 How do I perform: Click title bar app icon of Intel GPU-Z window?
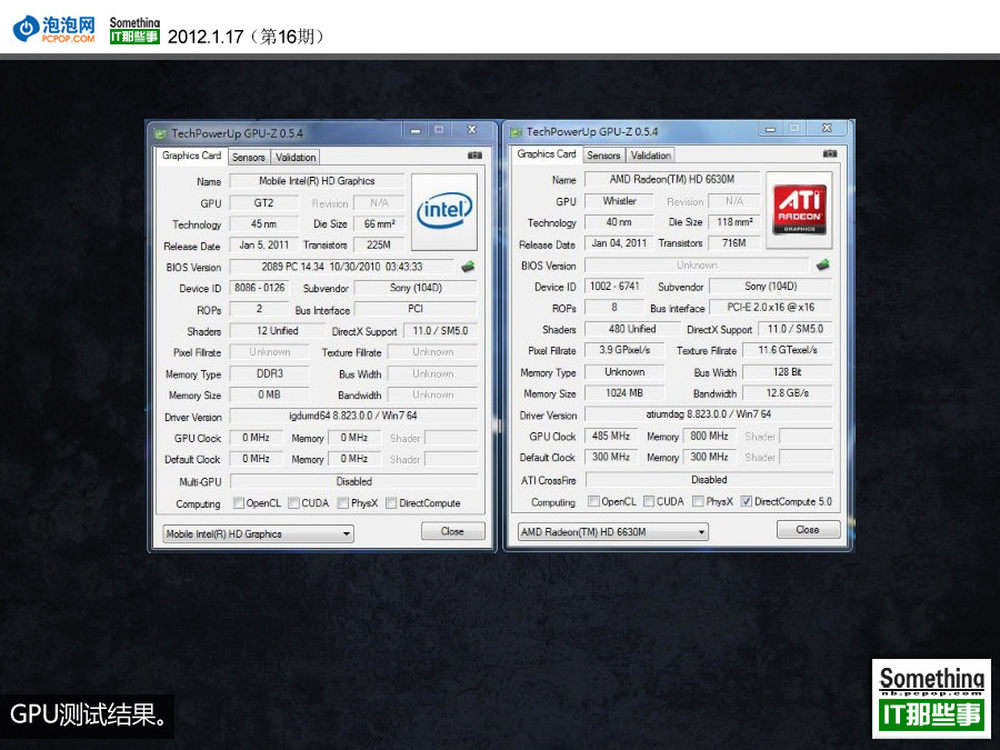click(161, 133)
